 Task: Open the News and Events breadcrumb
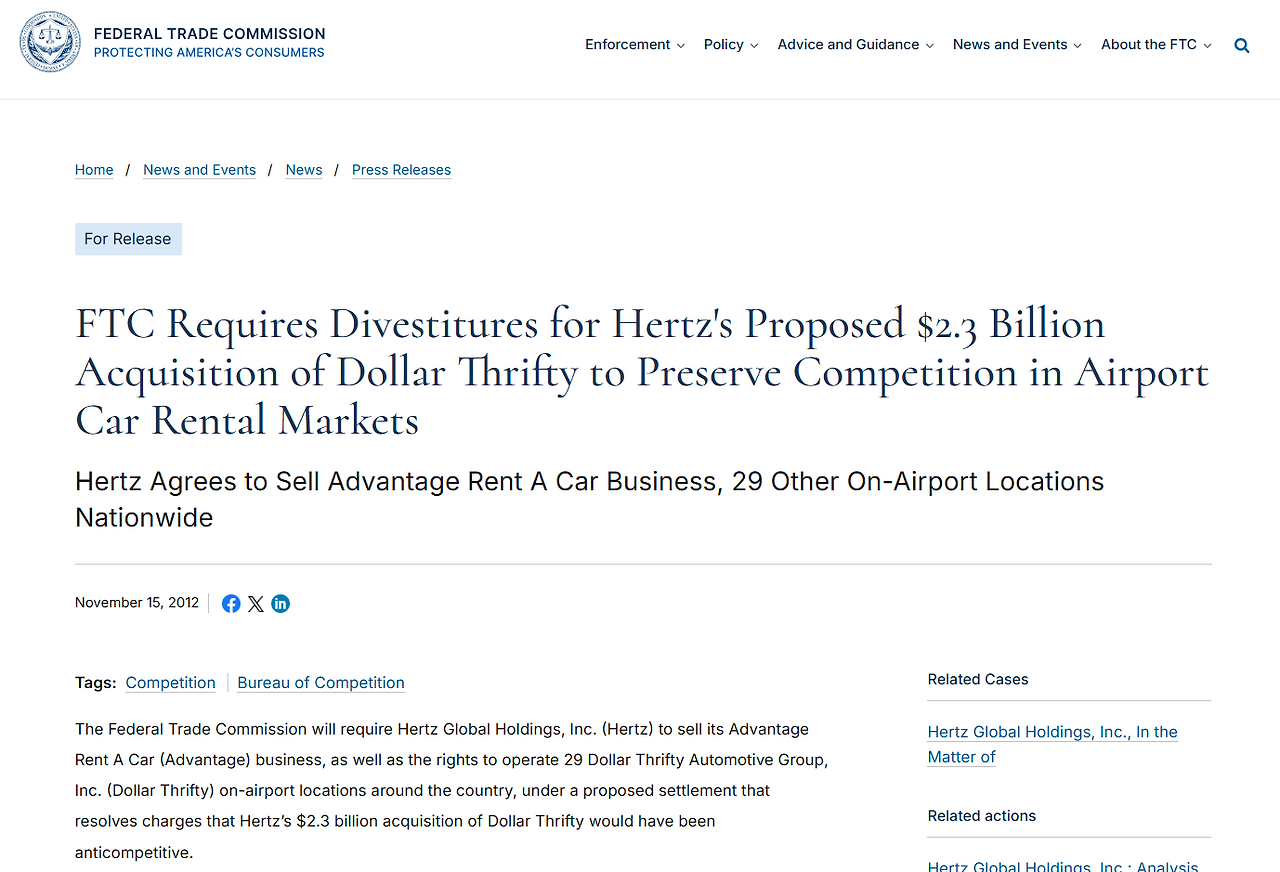(200, 170)
